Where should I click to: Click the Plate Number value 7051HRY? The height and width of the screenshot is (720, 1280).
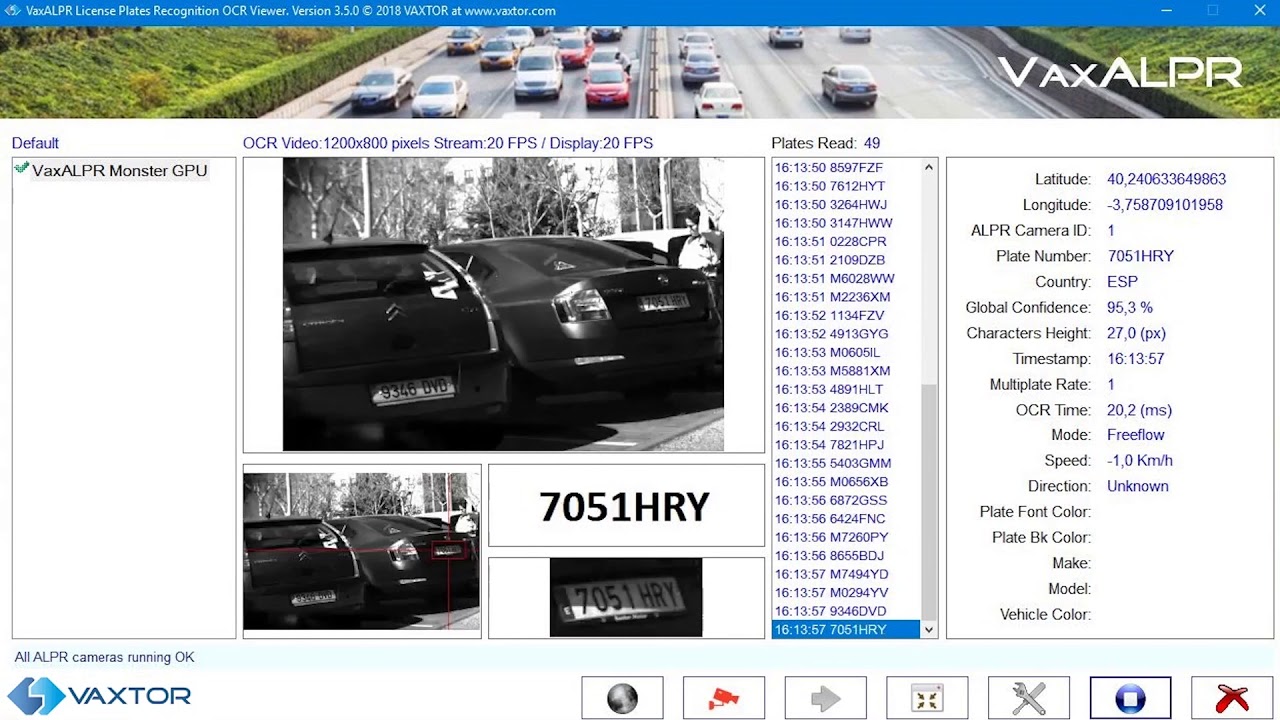(1141, 256)
